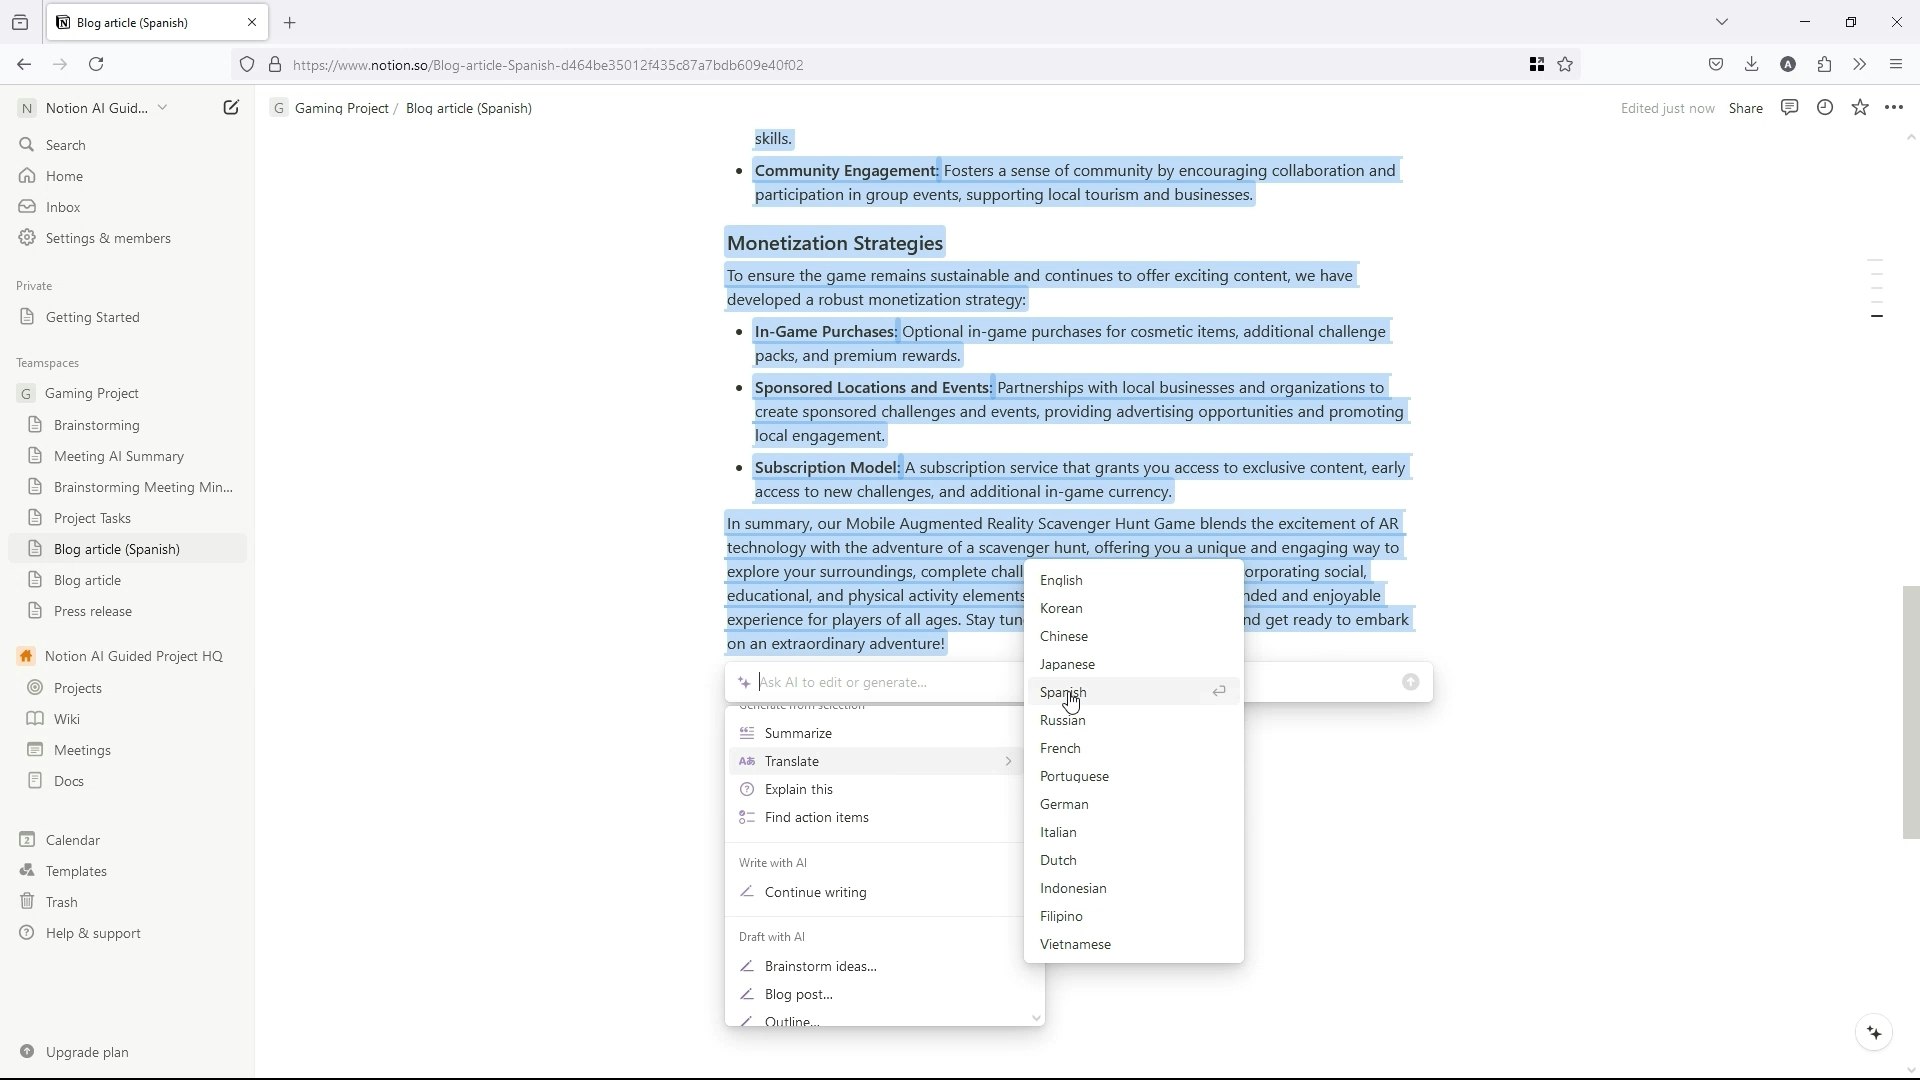The height and width of the screenshot is (1080, 1920).
Task: Open Gaming Project breadcrumb link
Action: (341, 108)
